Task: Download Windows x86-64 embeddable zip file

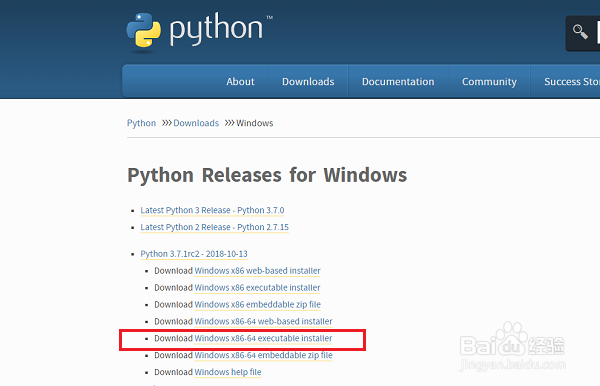Action: 263,355
